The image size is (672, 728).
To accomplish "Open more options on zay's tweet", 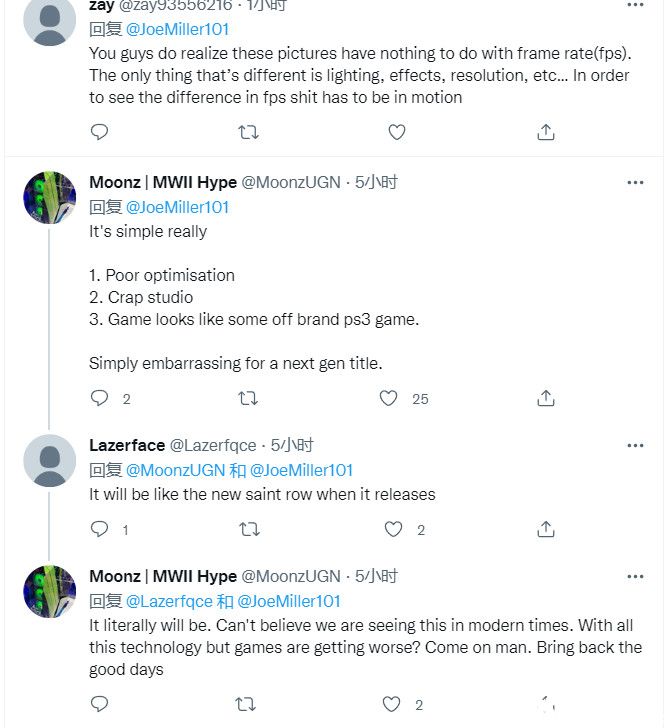I will [635, 5].
